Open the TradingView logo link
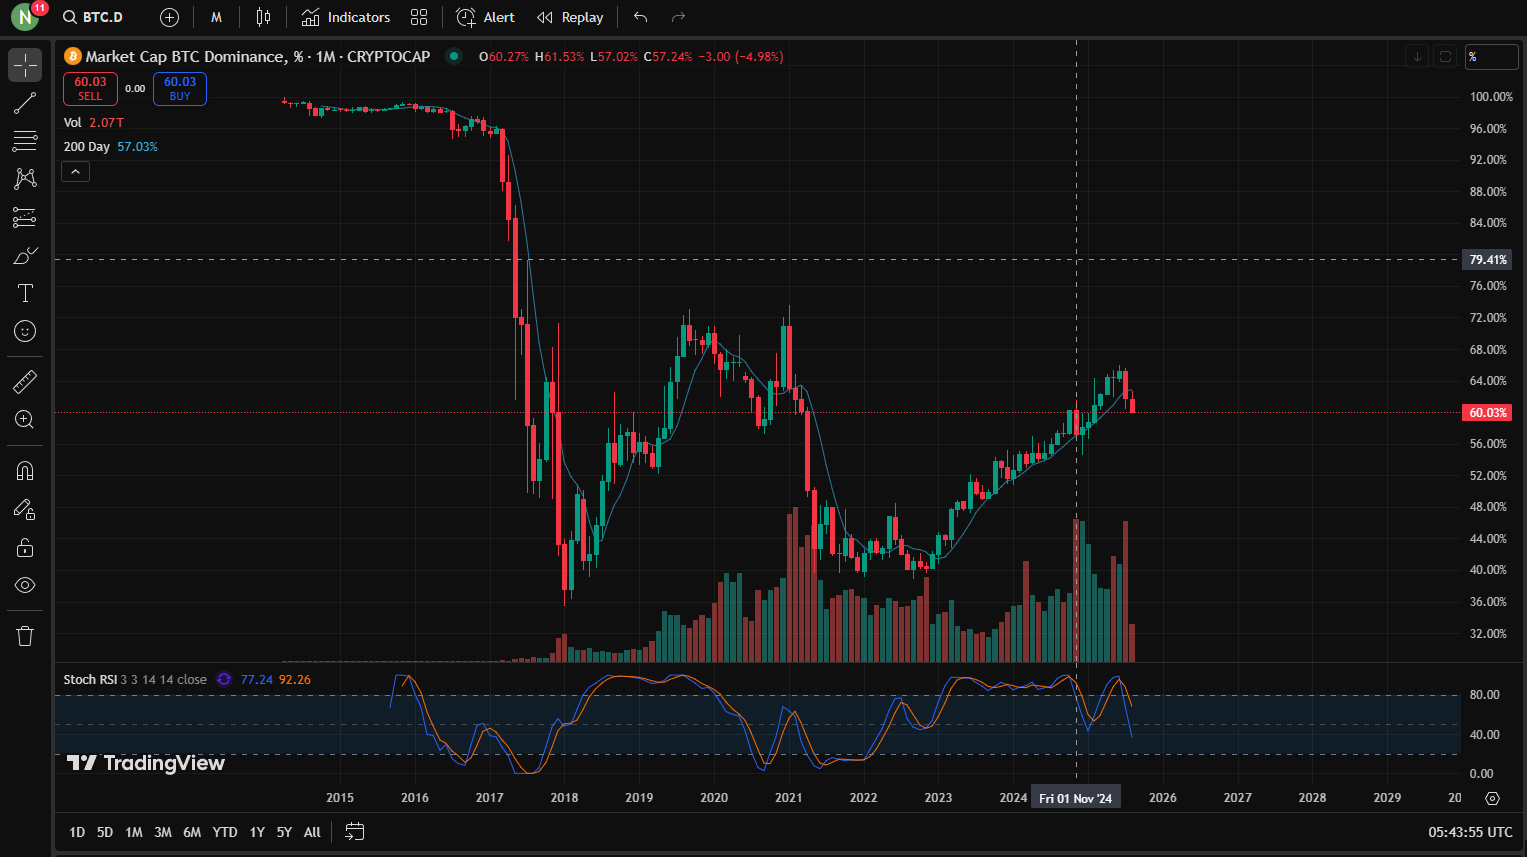The width and height of the screenshot is (1527, 857). pyautogui.click(x=146, y=763)
